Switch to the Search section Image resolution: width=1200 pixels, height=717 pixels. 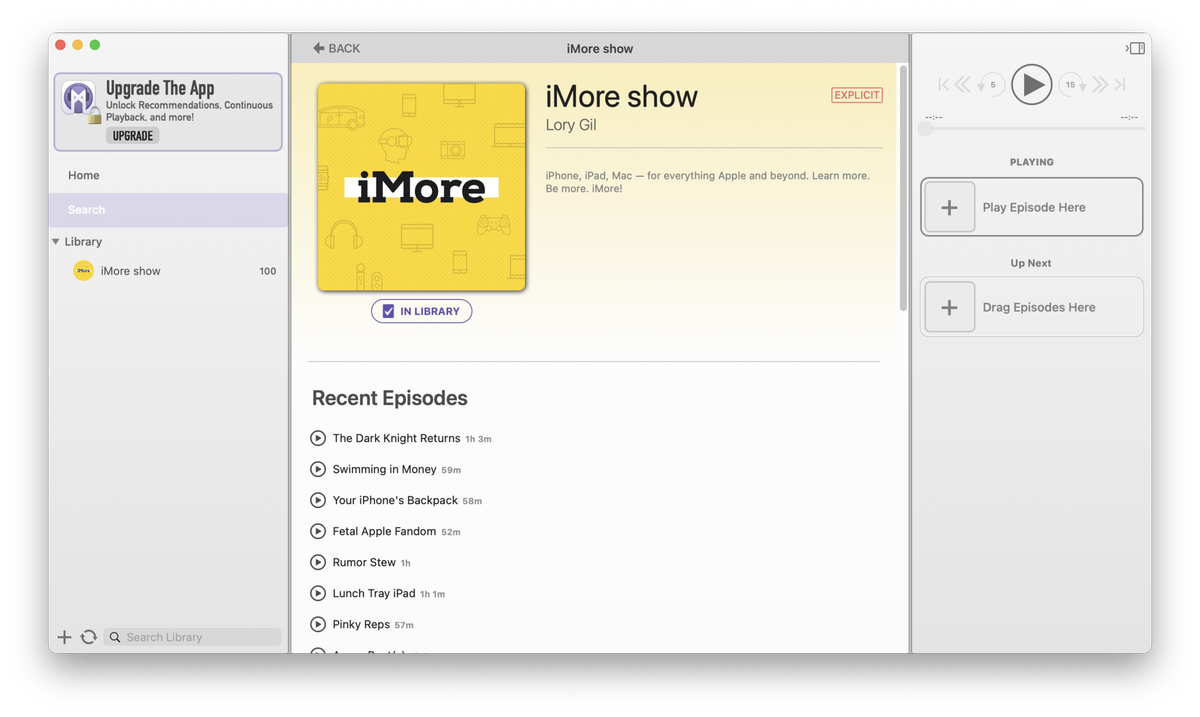point(86,209)
